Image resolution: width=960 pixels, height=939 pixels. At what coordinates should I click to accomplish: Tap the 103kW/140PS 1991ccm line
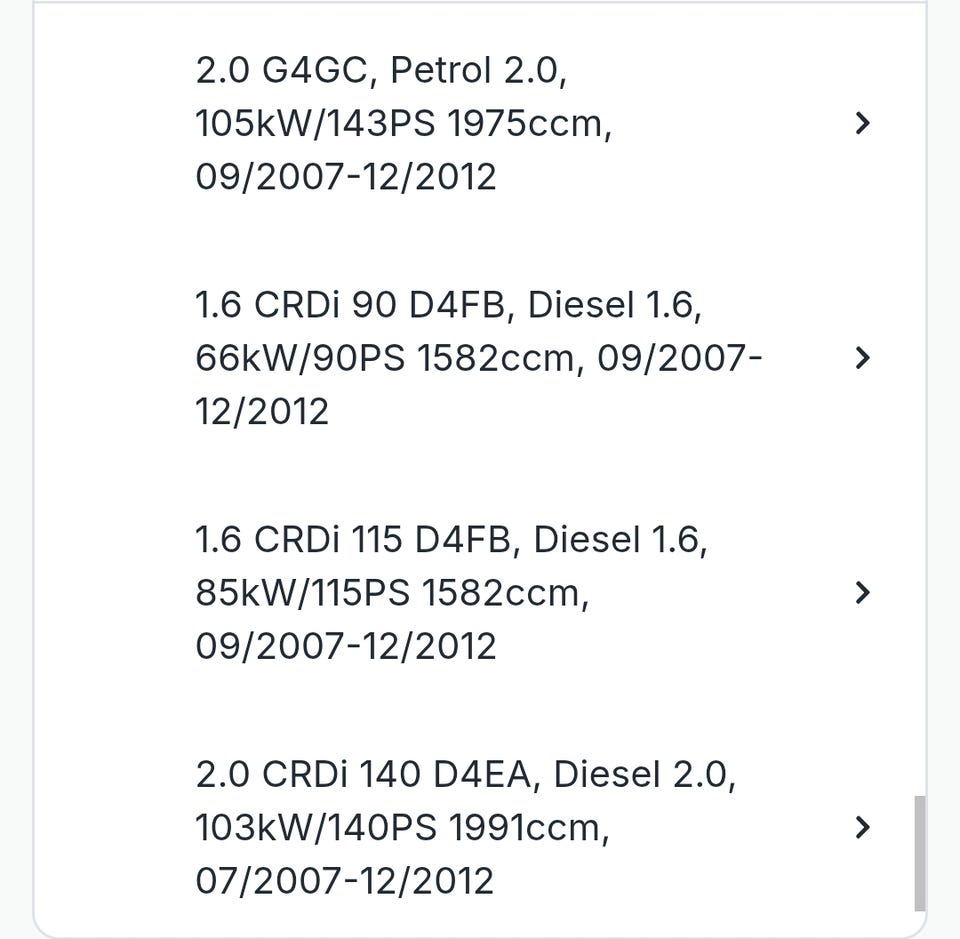click(402, 828)
